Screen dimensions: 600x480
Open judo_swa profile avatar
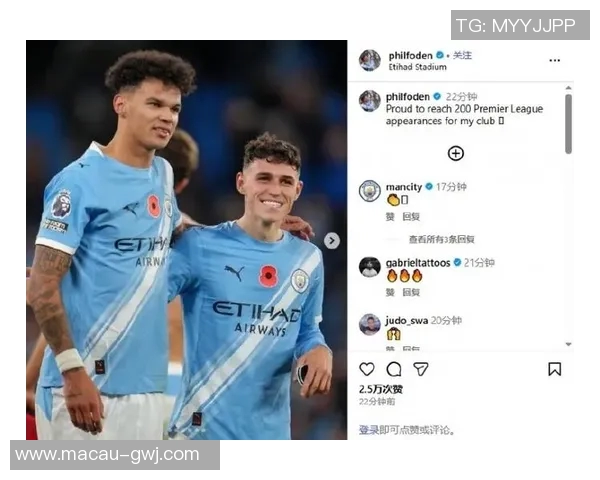pos(370,325)
